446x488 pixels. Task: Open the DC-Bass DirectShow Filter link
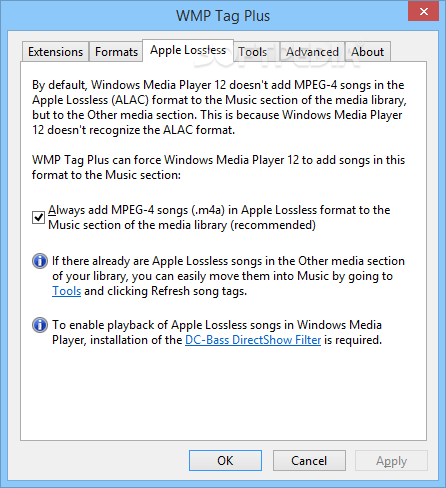(253, 340)
